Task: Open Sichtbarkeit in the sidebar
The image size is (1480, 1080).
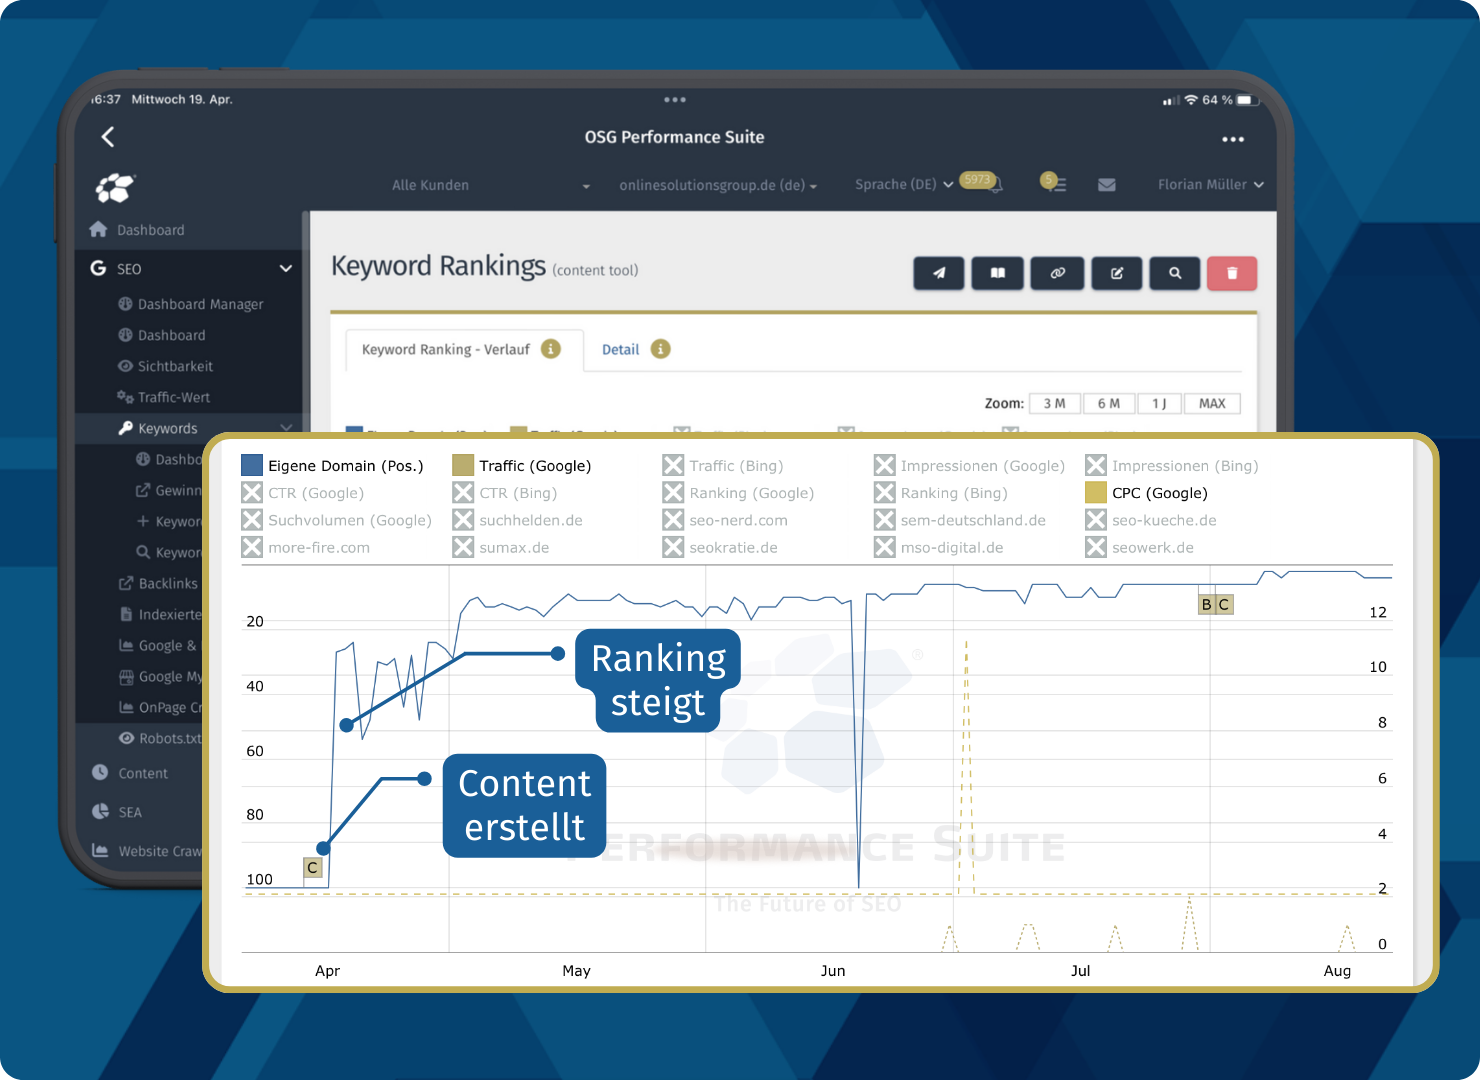Action: (x=175, y=366)
